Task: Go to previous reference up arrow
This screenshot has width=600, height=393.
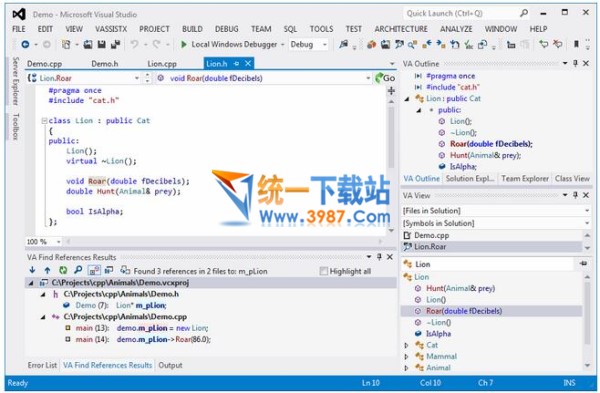Action: pos(47,271)
